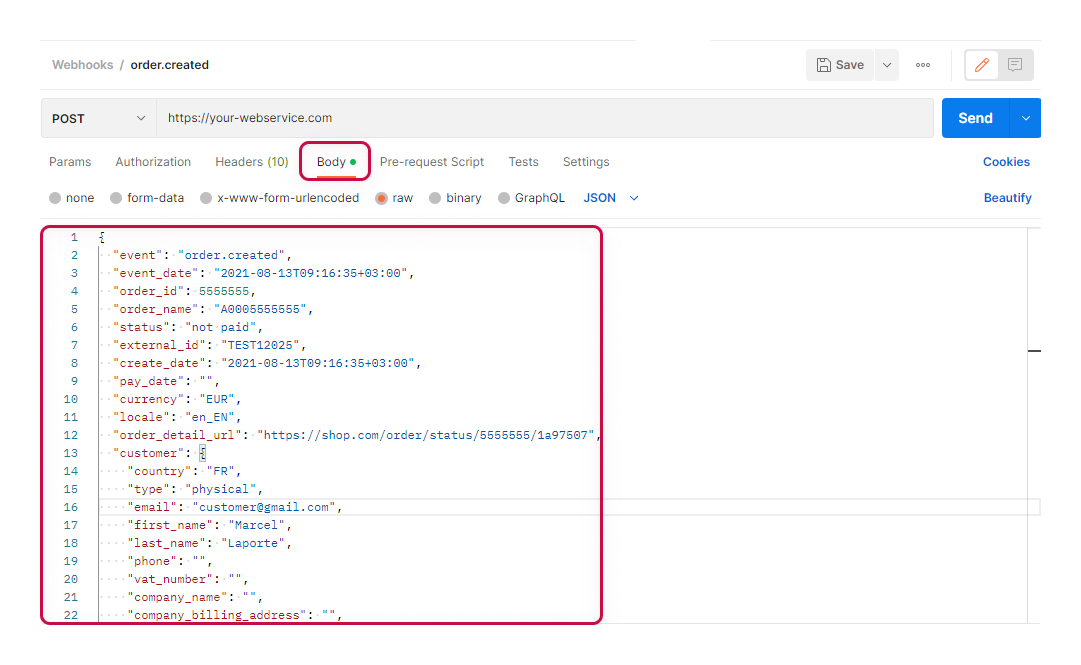This screenshot has height=665, width=1081.
Task: Click the request URL input field
Action: point(545,118)
